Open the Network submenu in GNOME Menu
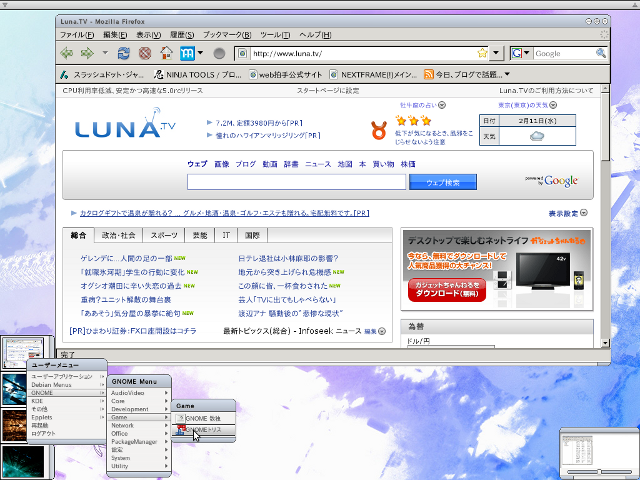This screenshot has width=640, height=480. (139, 425)
